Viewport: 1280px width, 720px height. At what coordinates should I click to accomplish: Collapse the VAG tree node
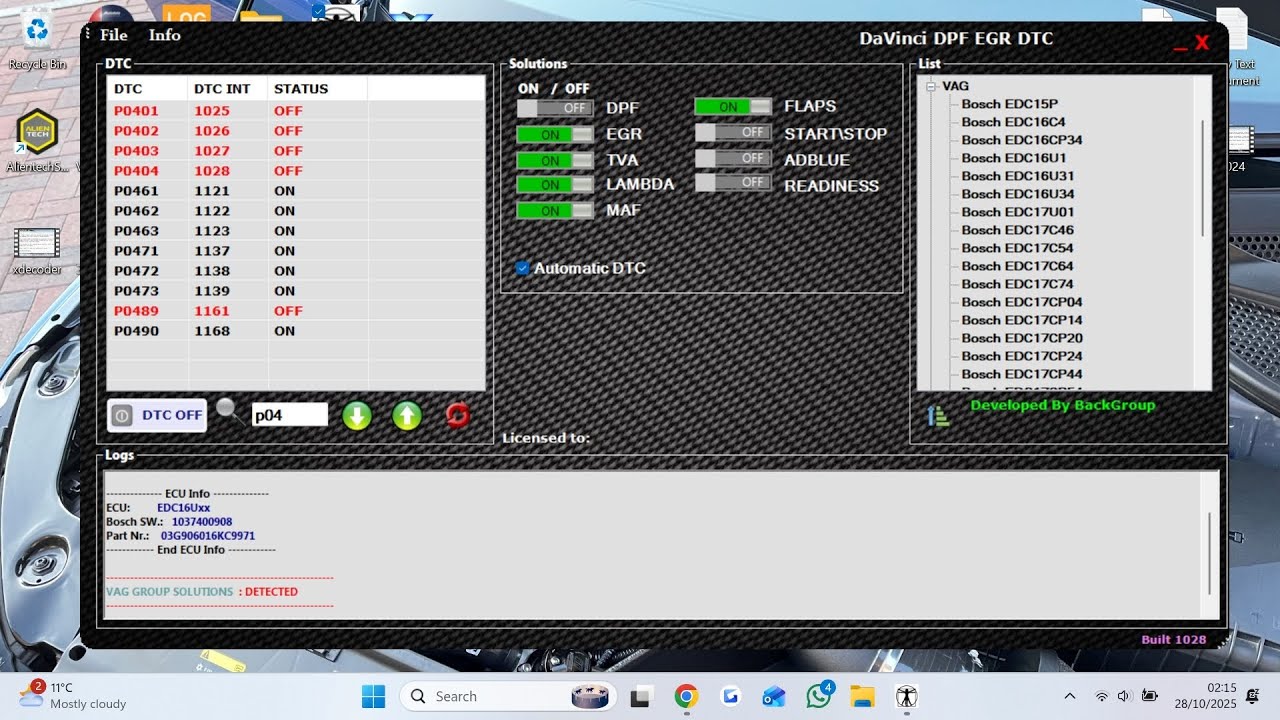point(930,87)
